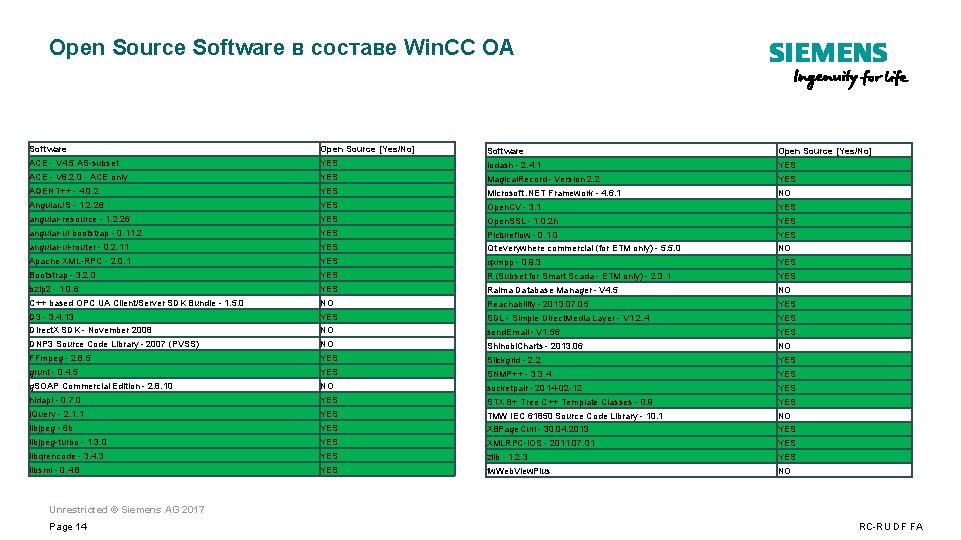Click NO next to DirectX SDK
Screen dimensions: 961x540
point(387,330)
